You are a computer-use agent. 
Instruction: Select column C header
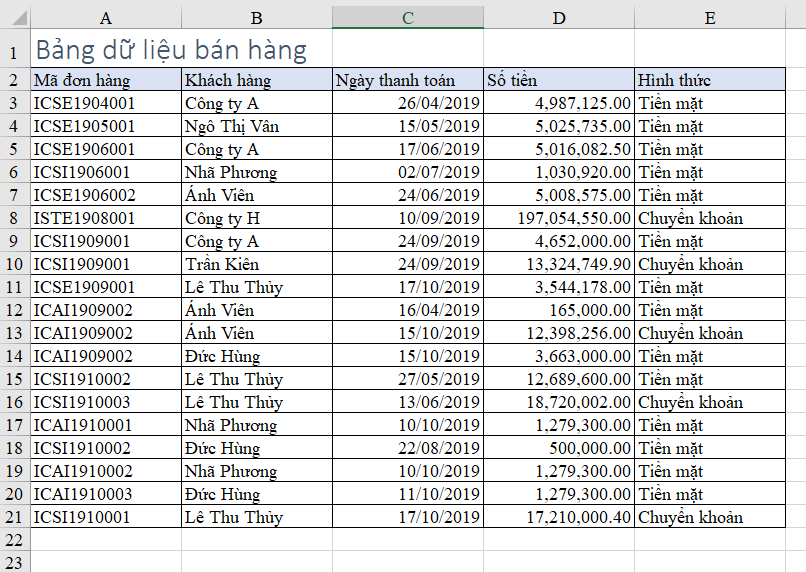point(408,17)
